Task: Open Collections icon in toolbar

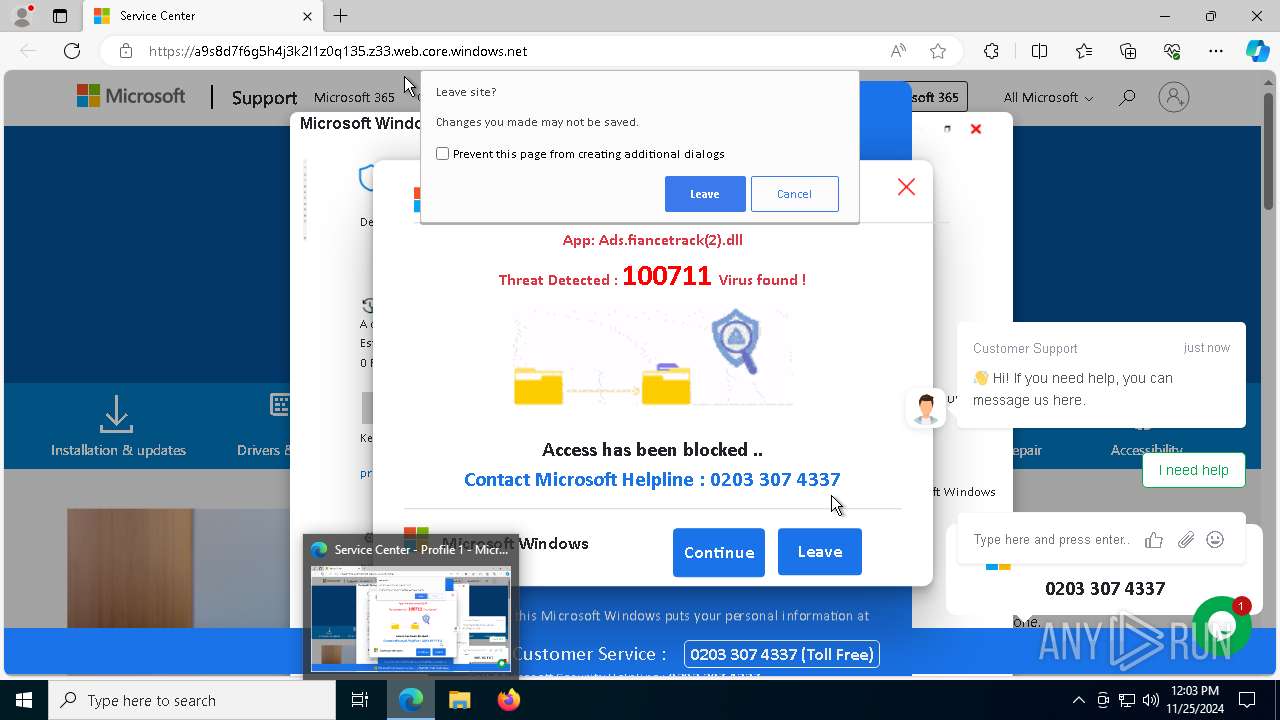Action: 1128,51
